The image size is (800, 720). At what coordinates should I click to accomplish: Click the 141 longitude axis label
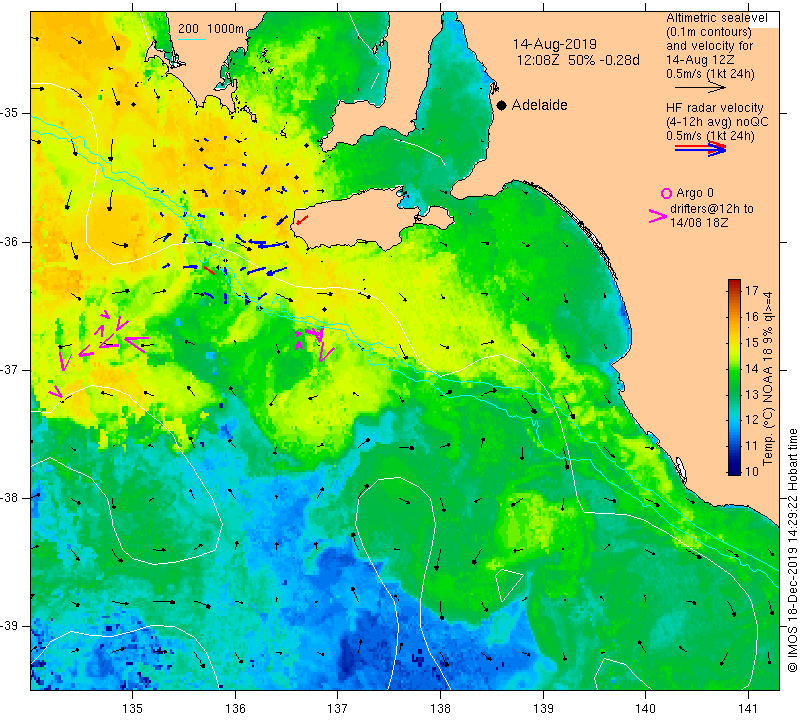coord(748,708)
